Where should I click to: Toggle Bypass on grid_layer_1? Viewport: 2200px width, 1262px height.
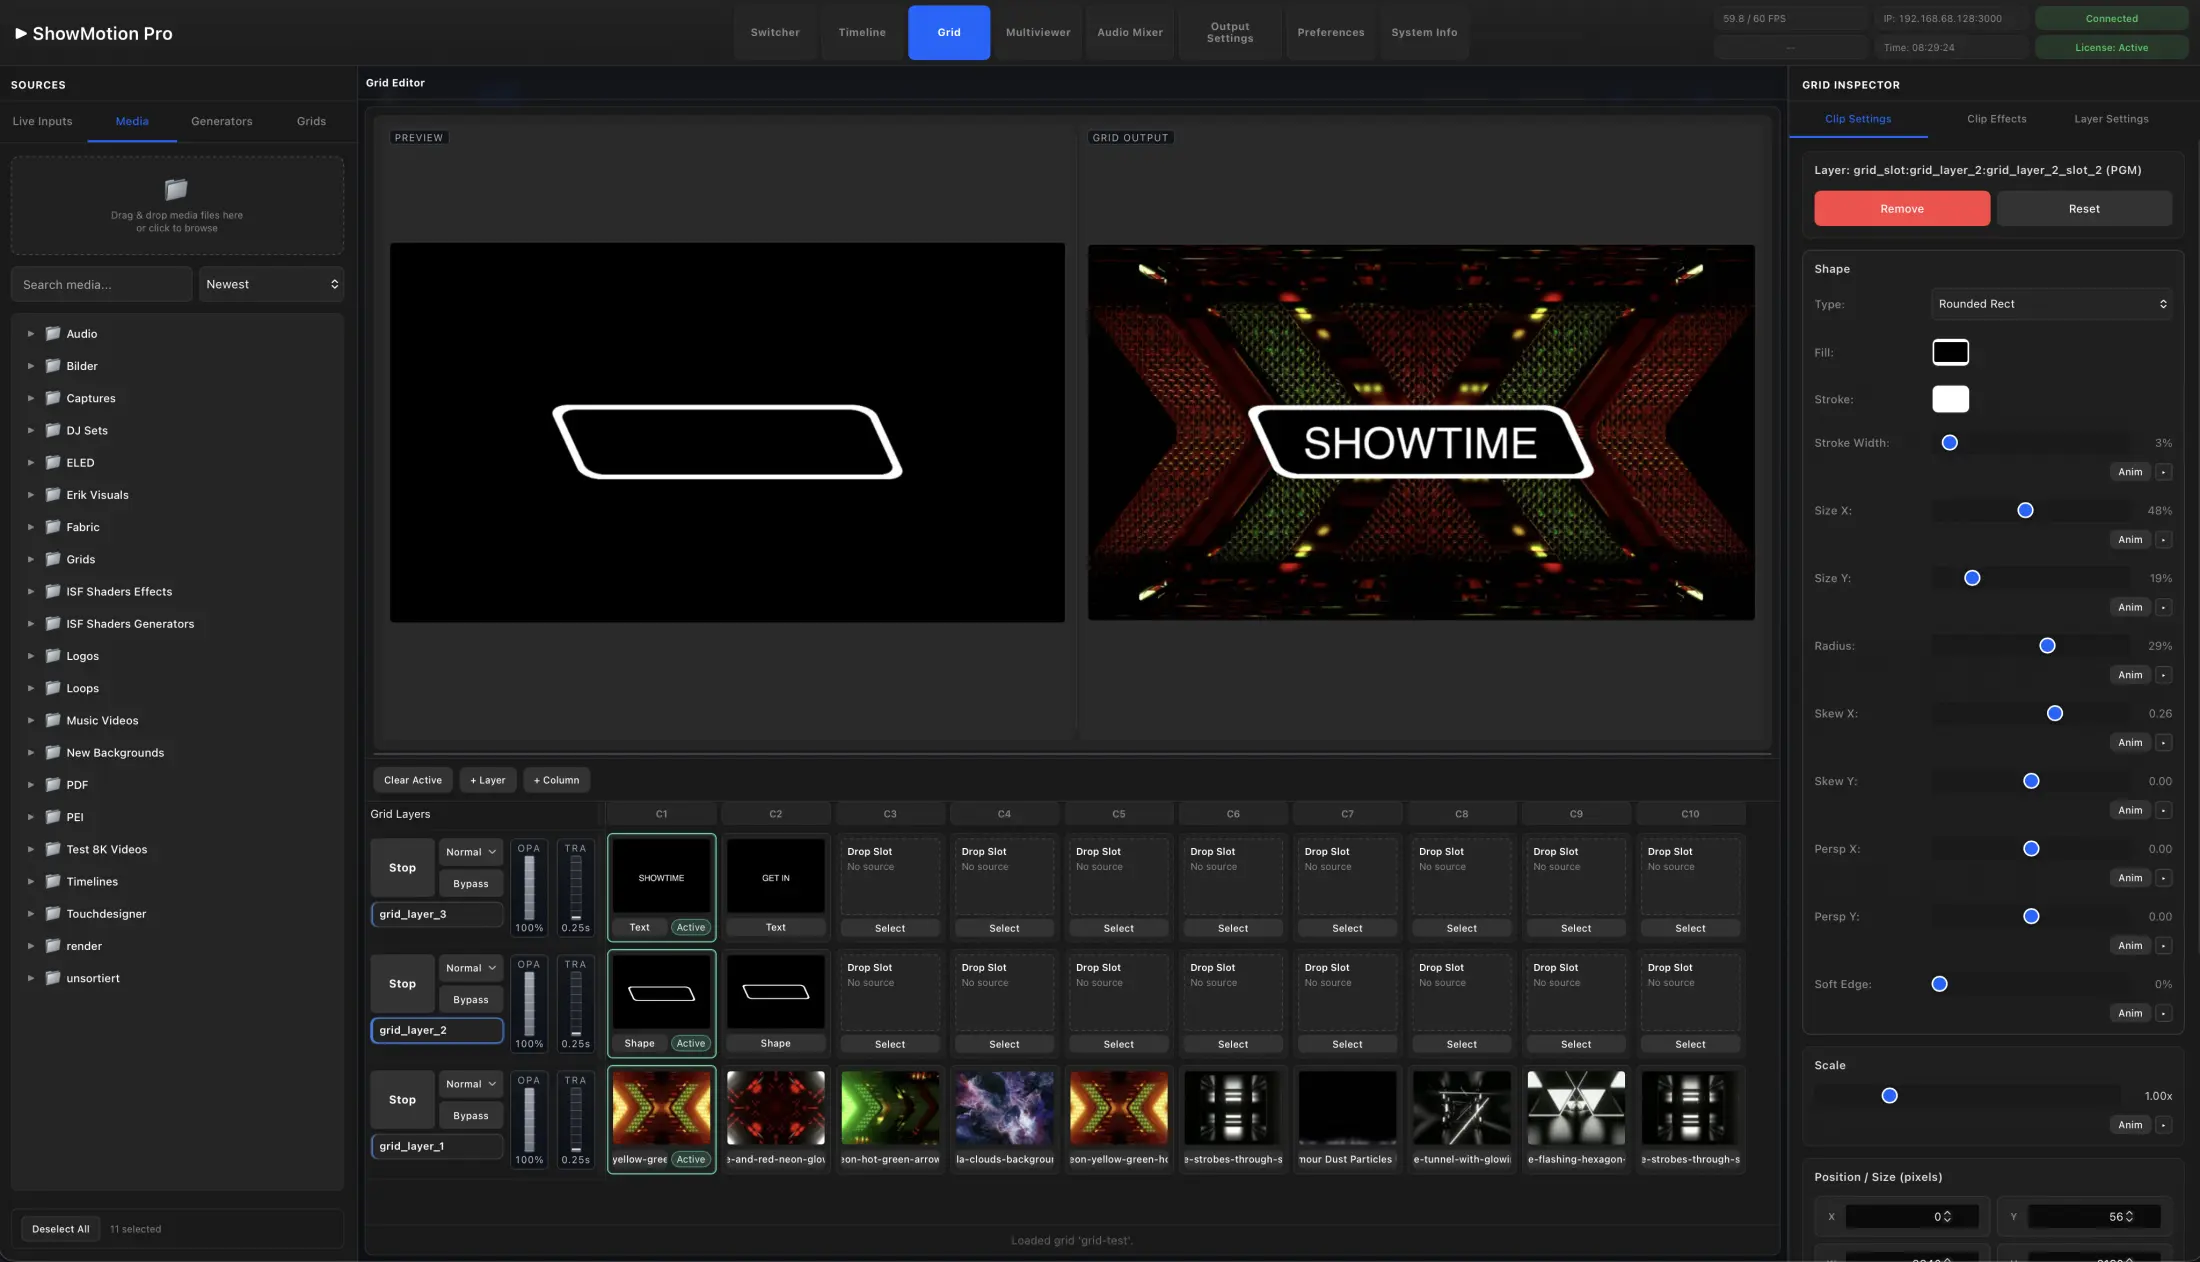(470, 1116)
